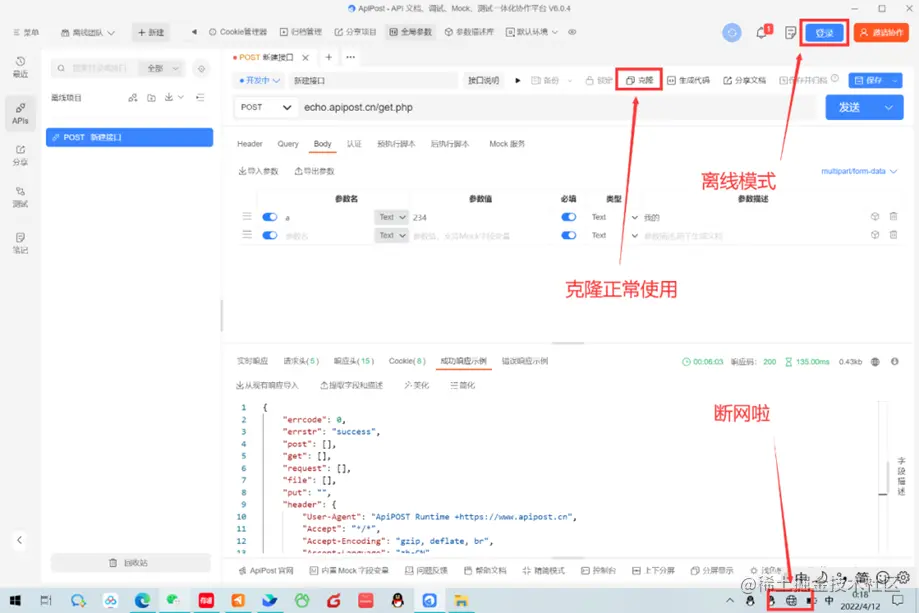This screenshot has width=919, height=613.
Task: Select POST 新建接口 in the API list
Action: 130,137
